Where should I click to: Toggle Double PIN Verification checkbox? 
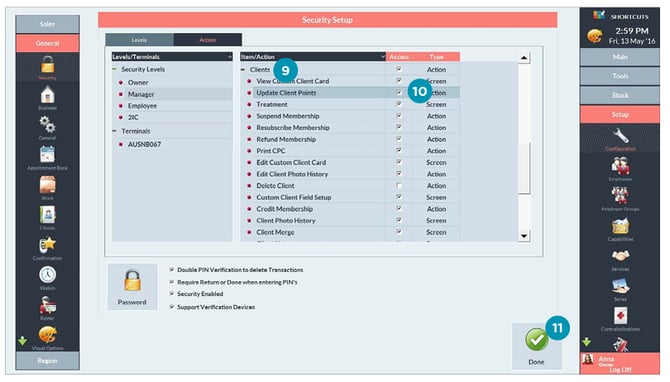point(172,270)
